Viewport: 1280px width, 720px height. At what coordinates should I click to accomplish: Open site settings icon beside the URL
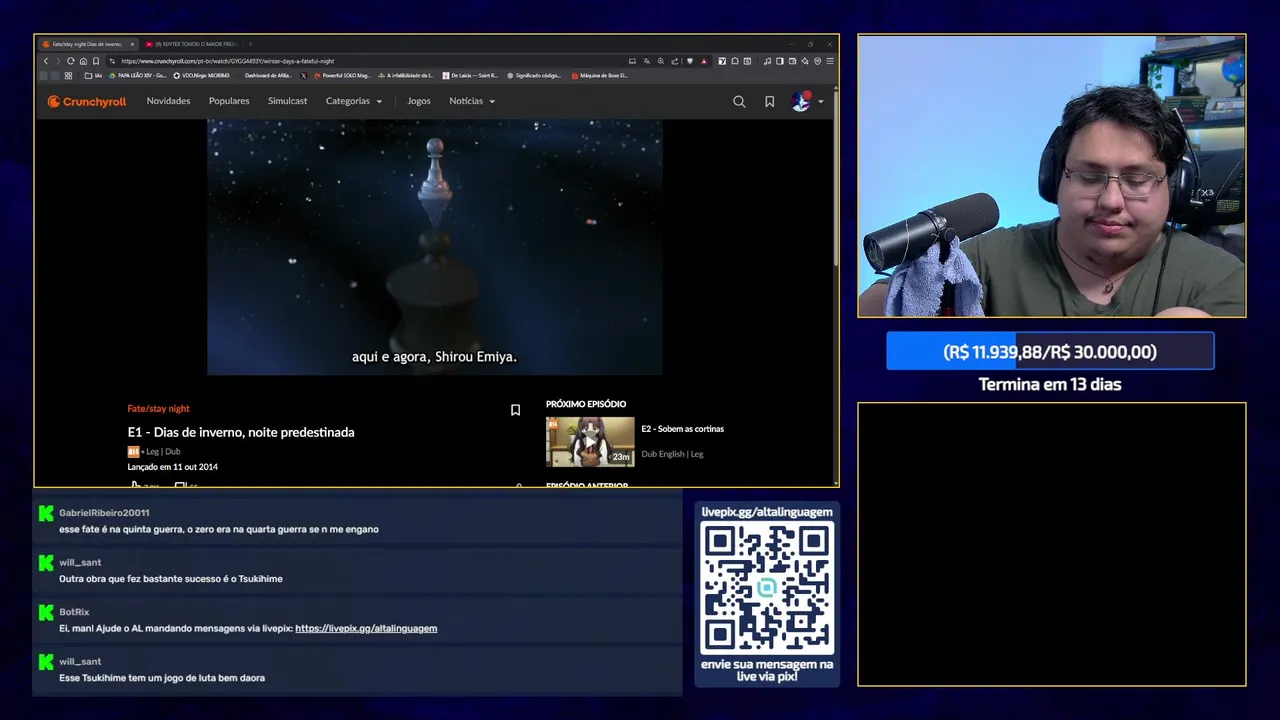112,61
